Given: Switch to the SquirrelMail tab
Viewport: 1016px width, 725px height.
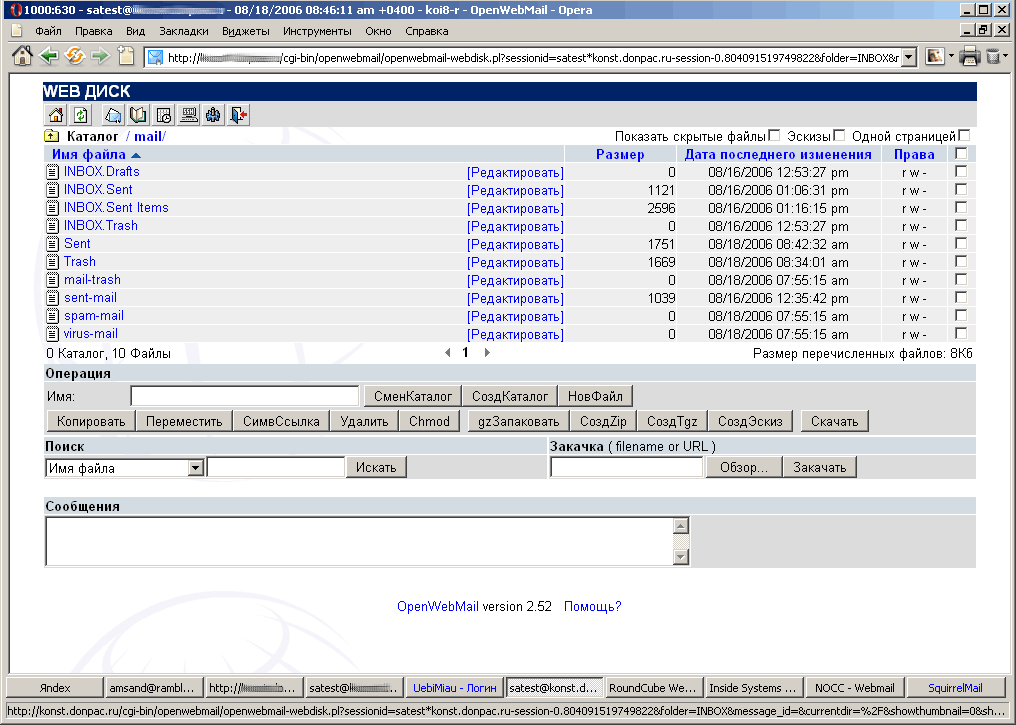Looking at the screenshot, I should coord(955,687).
